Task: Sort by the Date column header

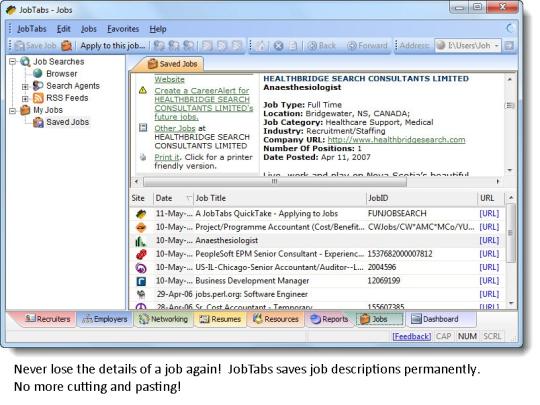Action: coord(173,198)
